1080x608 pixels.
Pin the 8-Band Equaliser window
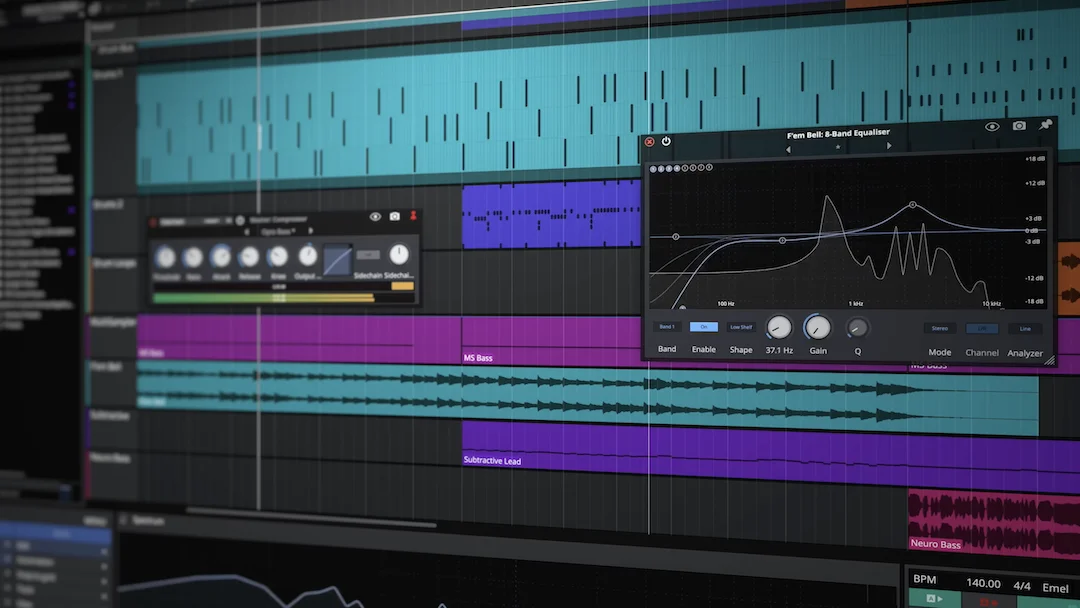pyautogui.click(x=1046, y=125)
